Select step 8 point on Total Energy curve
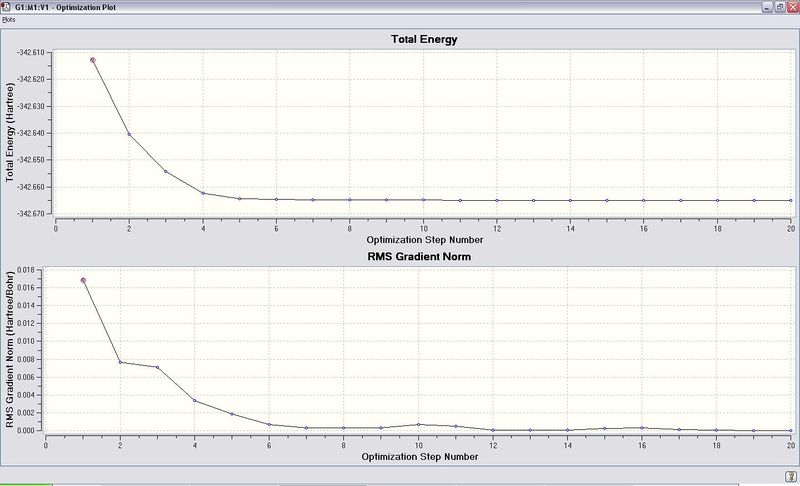This screenshot has width=800, height=486. [350, 200]
